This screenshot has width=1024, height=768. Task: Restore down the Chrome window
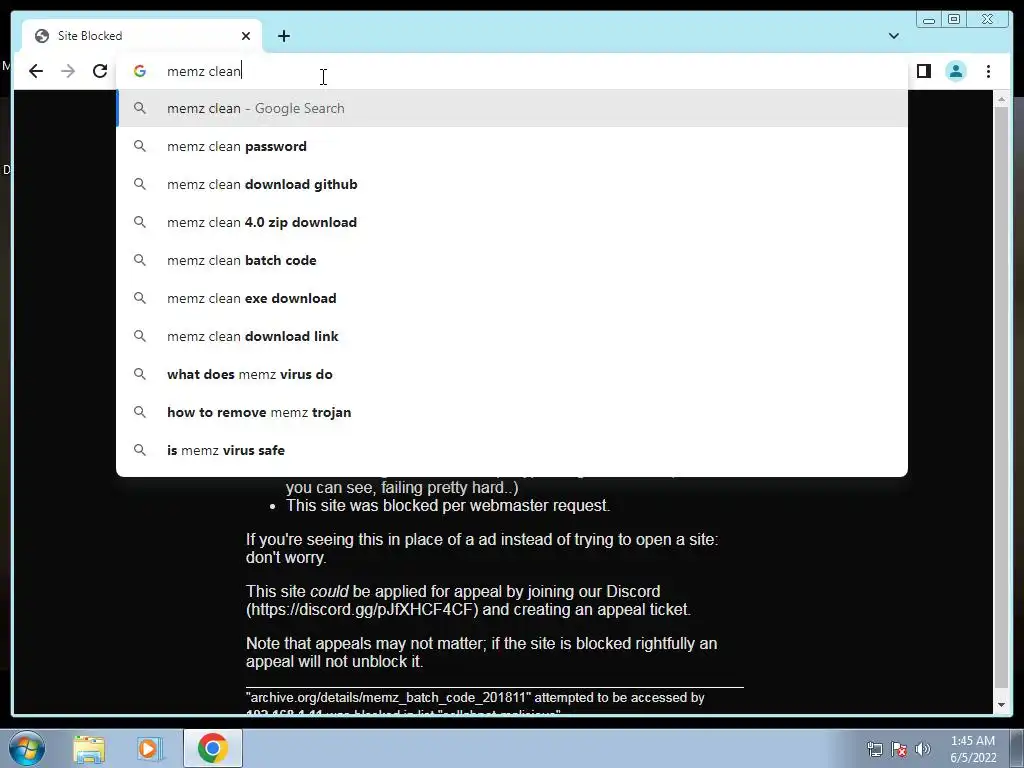coord(954,20)
